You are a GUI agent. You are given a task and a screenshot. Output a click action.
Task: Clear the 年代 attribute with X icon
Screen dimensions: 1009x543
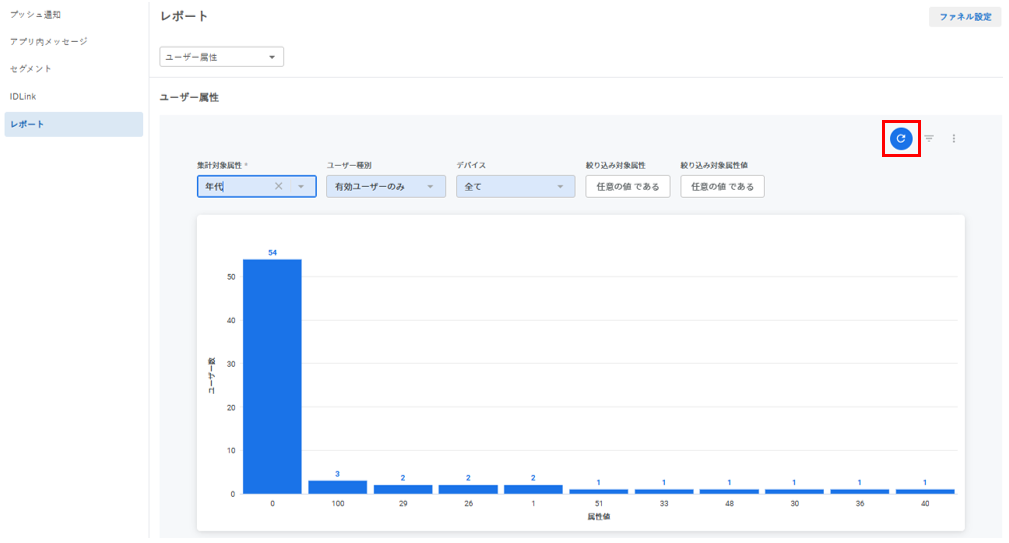click(279, 186)
